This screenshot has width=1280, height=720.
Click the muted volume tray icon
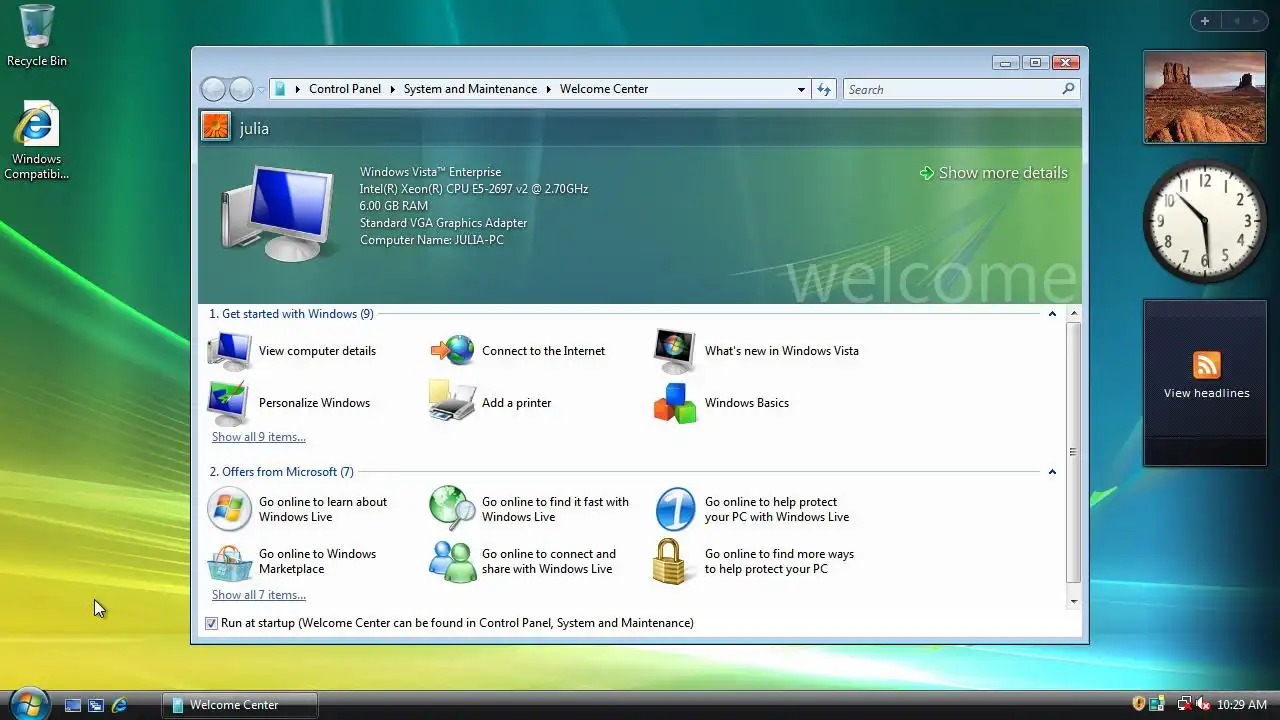pos(1203,704)
